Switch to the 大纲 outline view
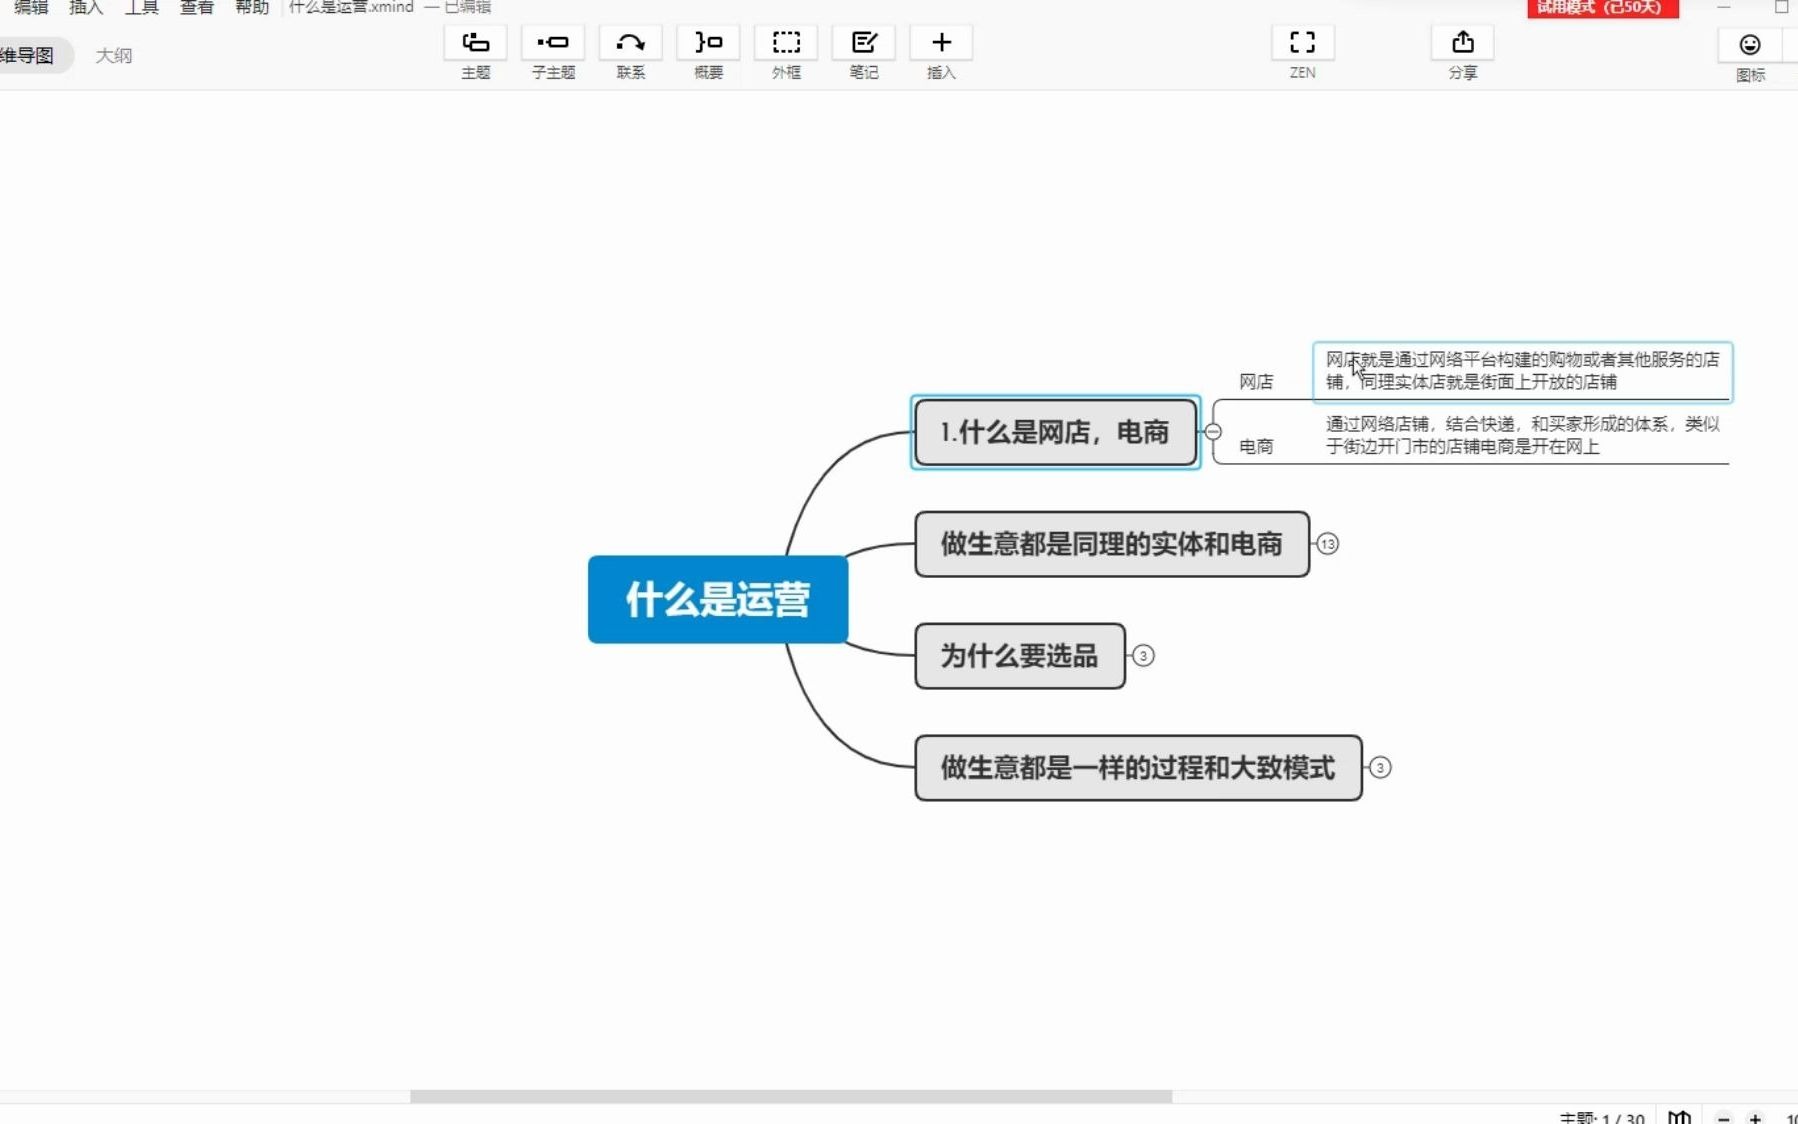Image resolution: width=1798 pixels, height=1124 pixels. click(x=114, y=55)
